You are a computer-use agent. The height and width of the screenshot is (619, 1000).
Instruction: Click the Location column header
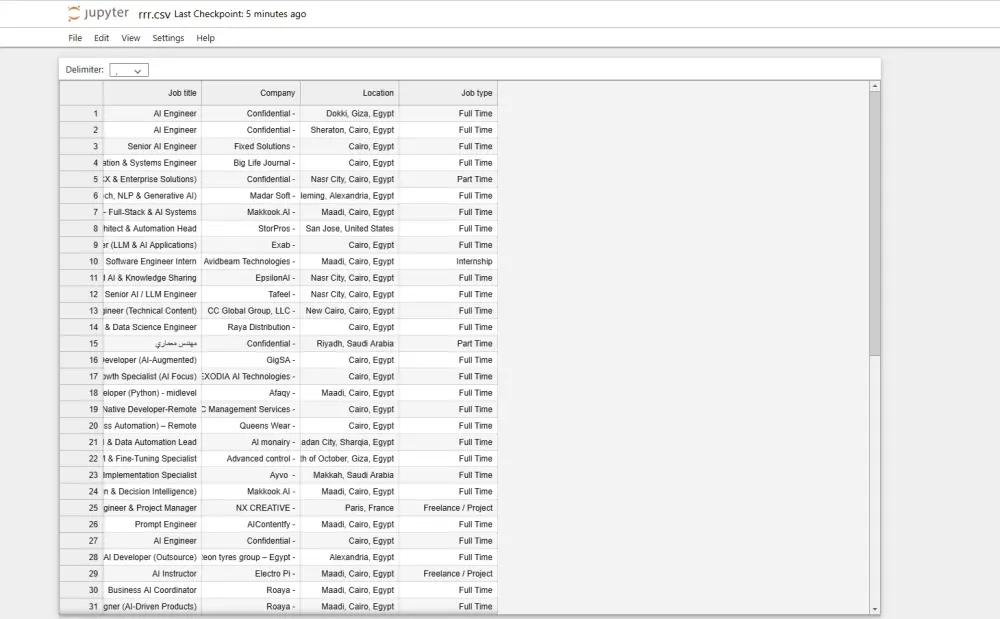350,93
